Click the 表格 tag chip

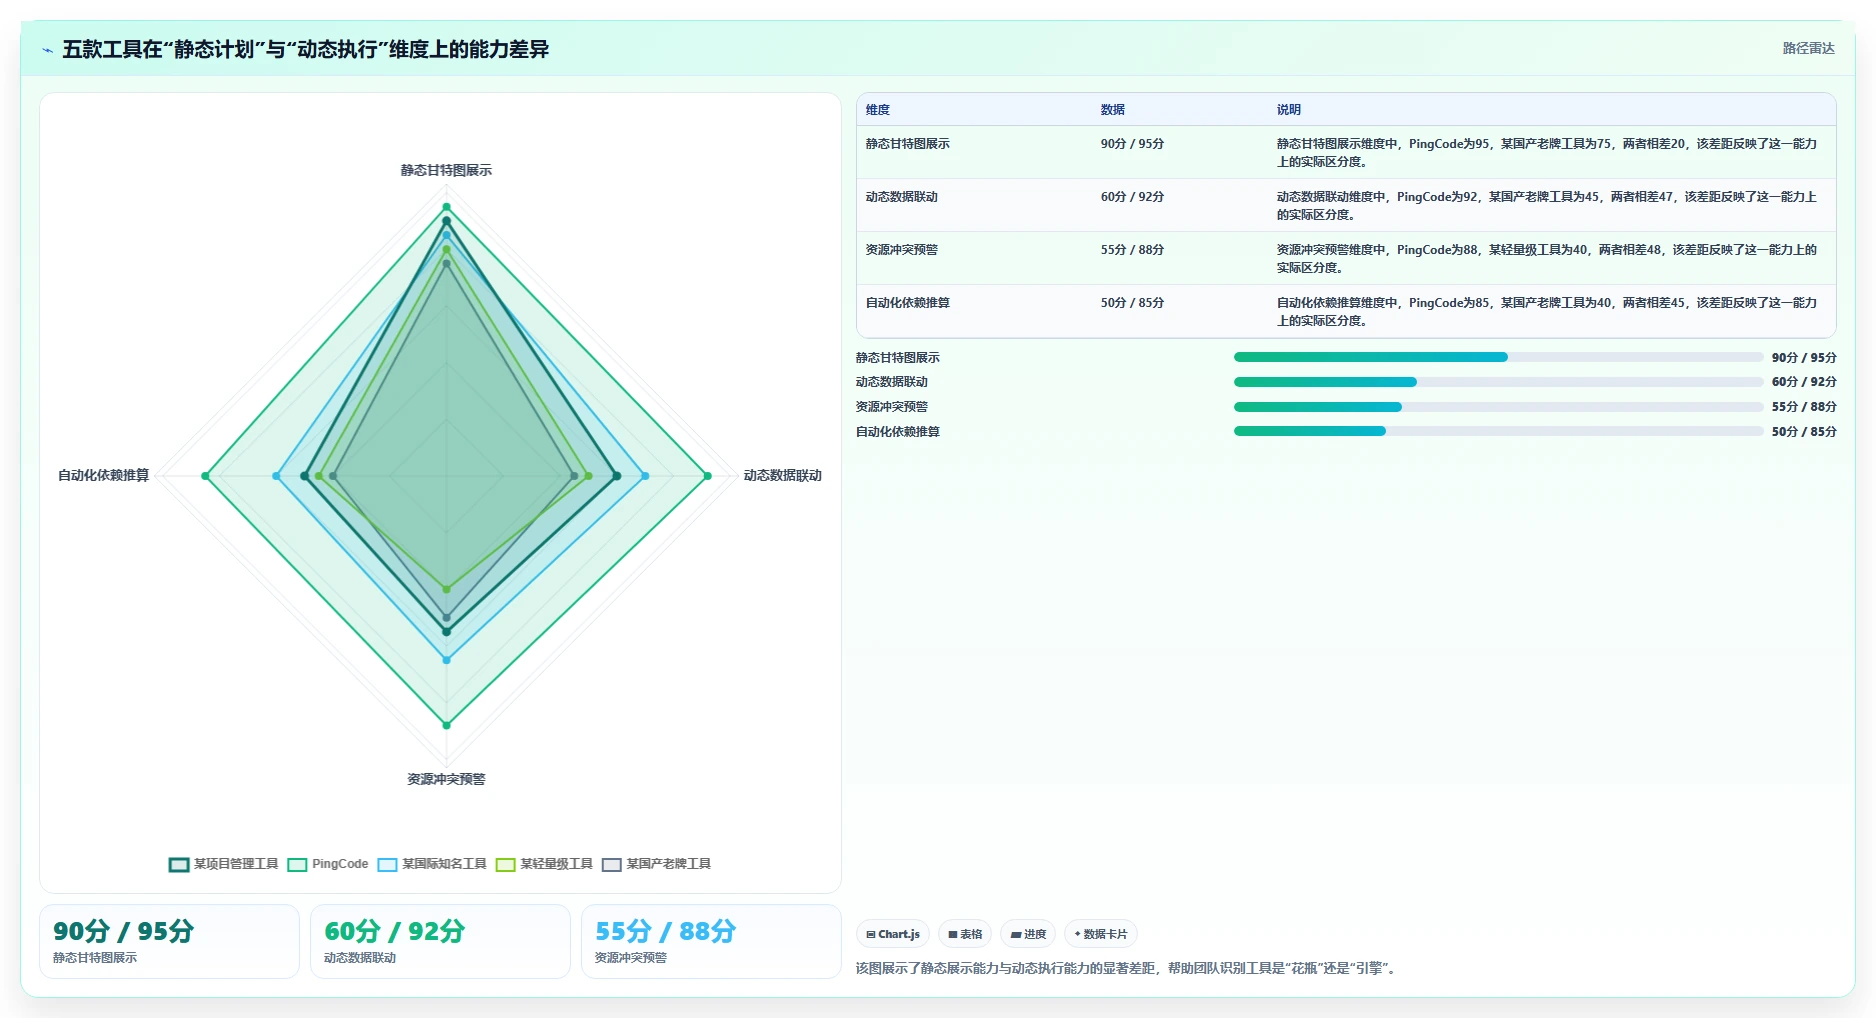(x=965, y=934)
